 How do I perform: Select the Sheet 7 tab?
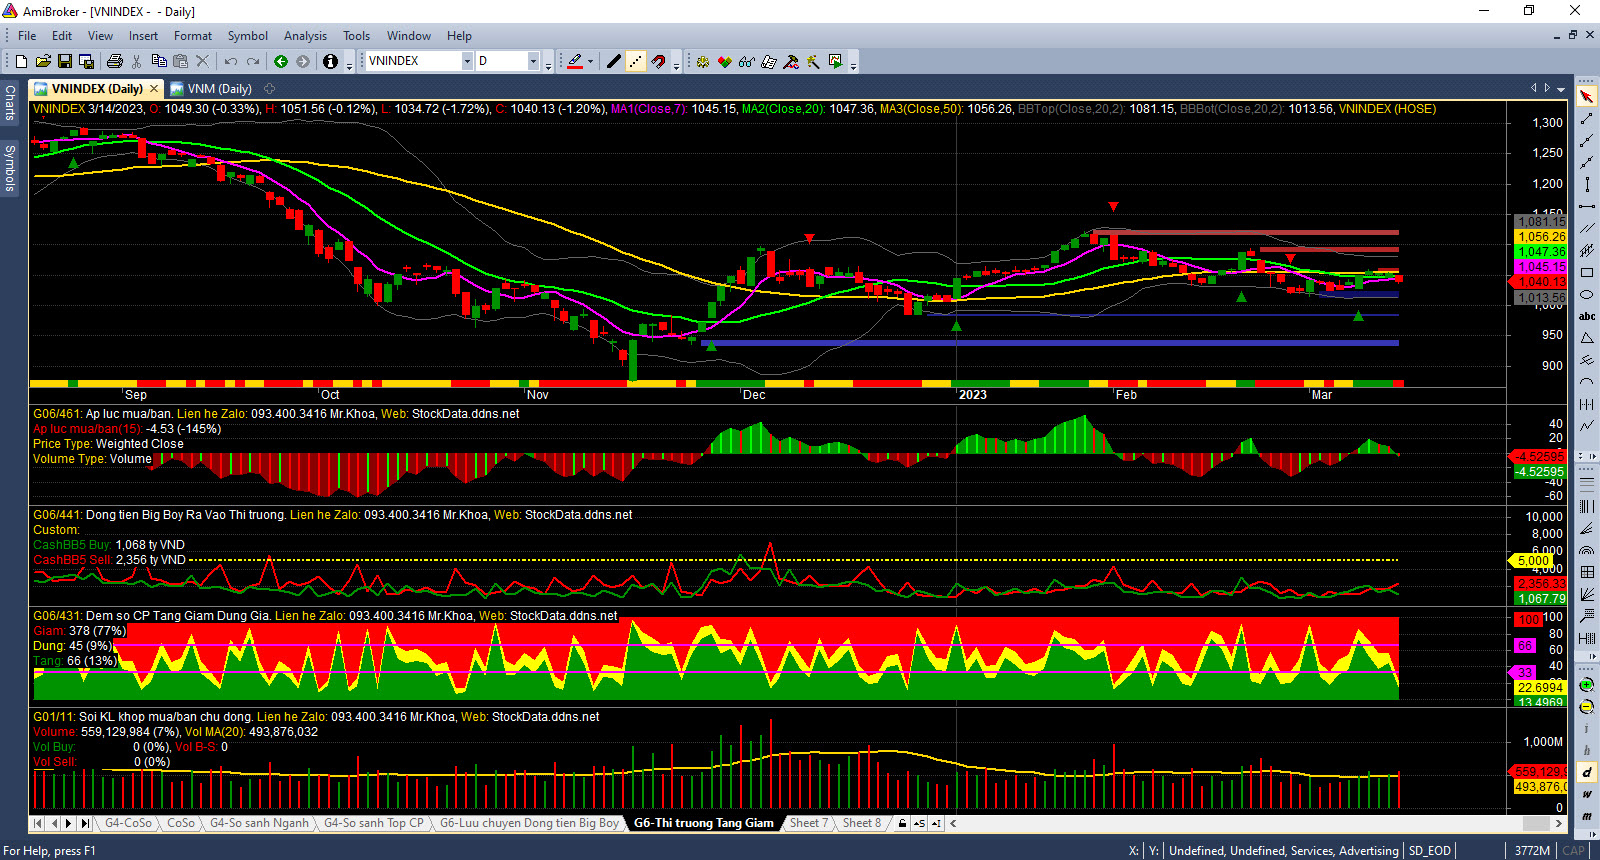(808, 823)
